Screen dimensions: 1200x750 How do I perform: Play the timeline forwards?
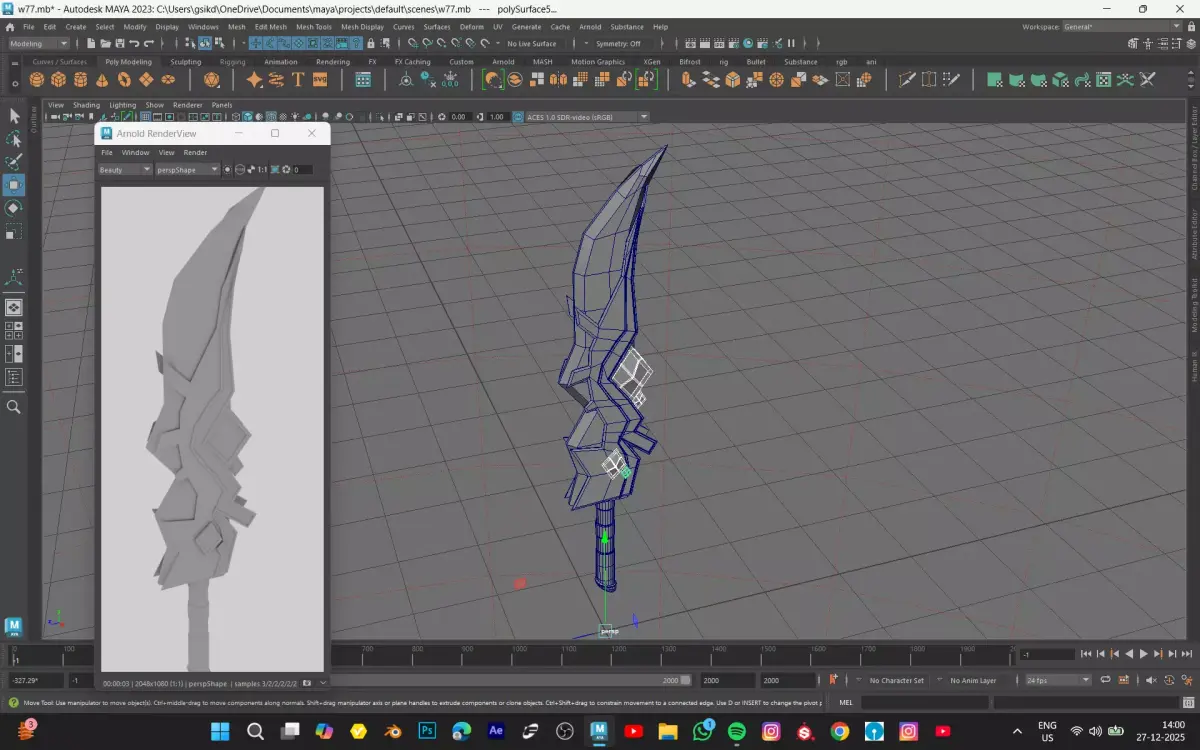[x=1144, y=654]
